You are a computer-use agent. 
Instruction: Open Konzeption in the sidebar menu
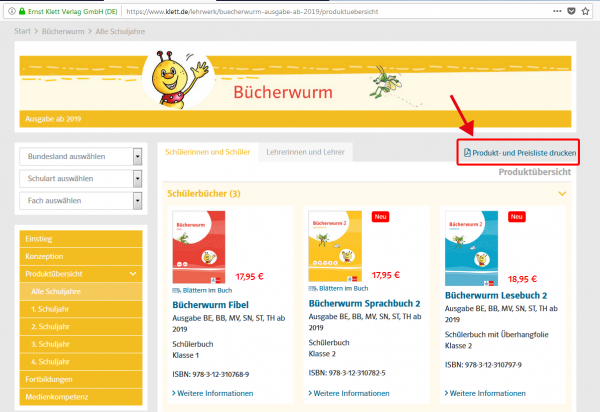click(x=81, y=256)
